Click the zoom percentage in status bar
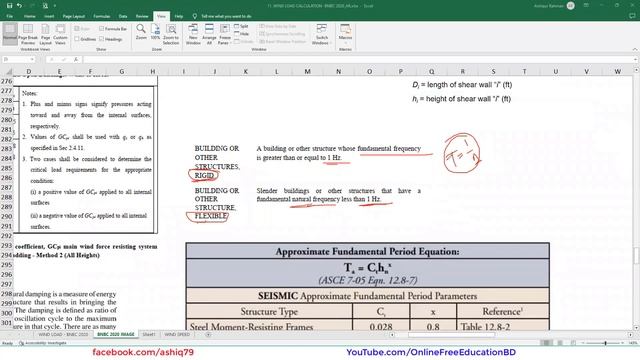This screenshot has height=360, width=640. [x=633, y=343]
